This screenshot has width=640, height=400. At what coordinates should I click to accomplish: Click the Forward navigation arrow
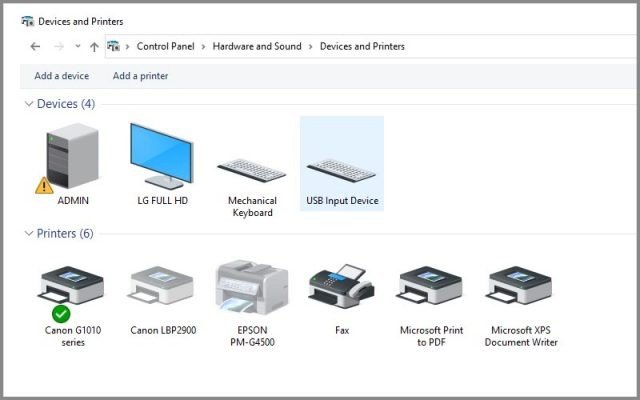[x=59, y=47]
